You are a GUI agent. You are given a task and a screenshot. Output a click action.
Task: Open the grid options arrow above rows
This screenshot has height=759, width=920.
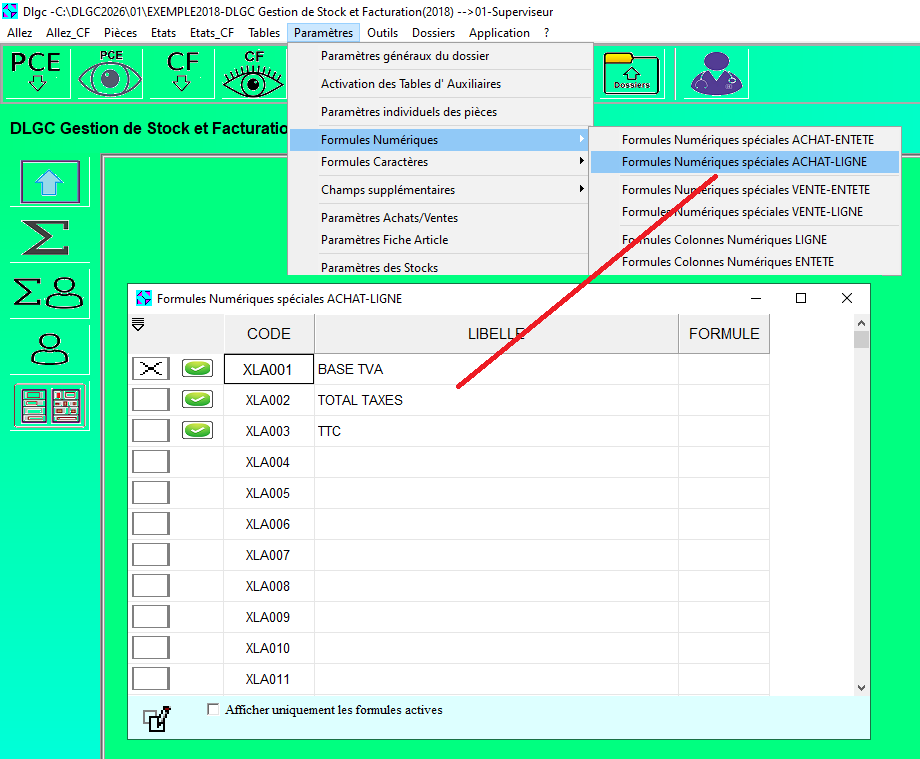point(138,324)
